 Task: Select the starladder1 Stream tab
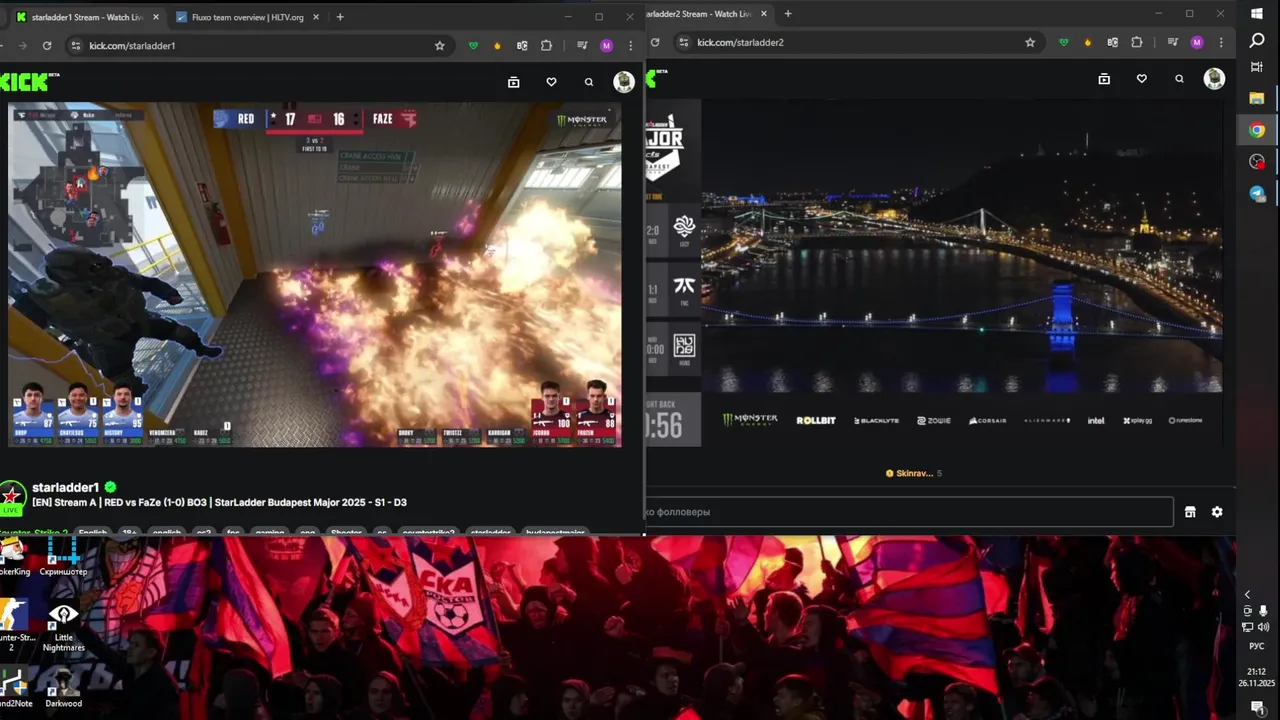pyautogui.click(x=87, y=17)
